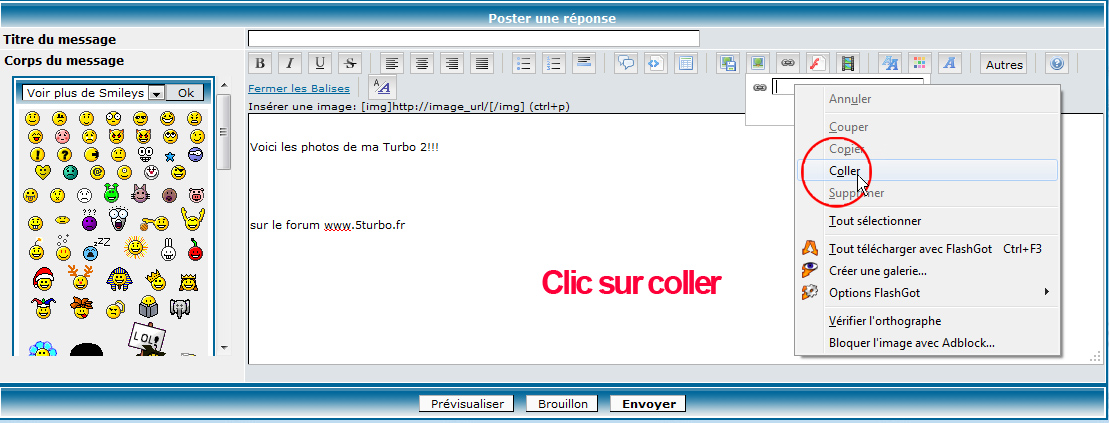Insert the yellow heart smiley
The image size is (1109, 423).
point(43,171)
